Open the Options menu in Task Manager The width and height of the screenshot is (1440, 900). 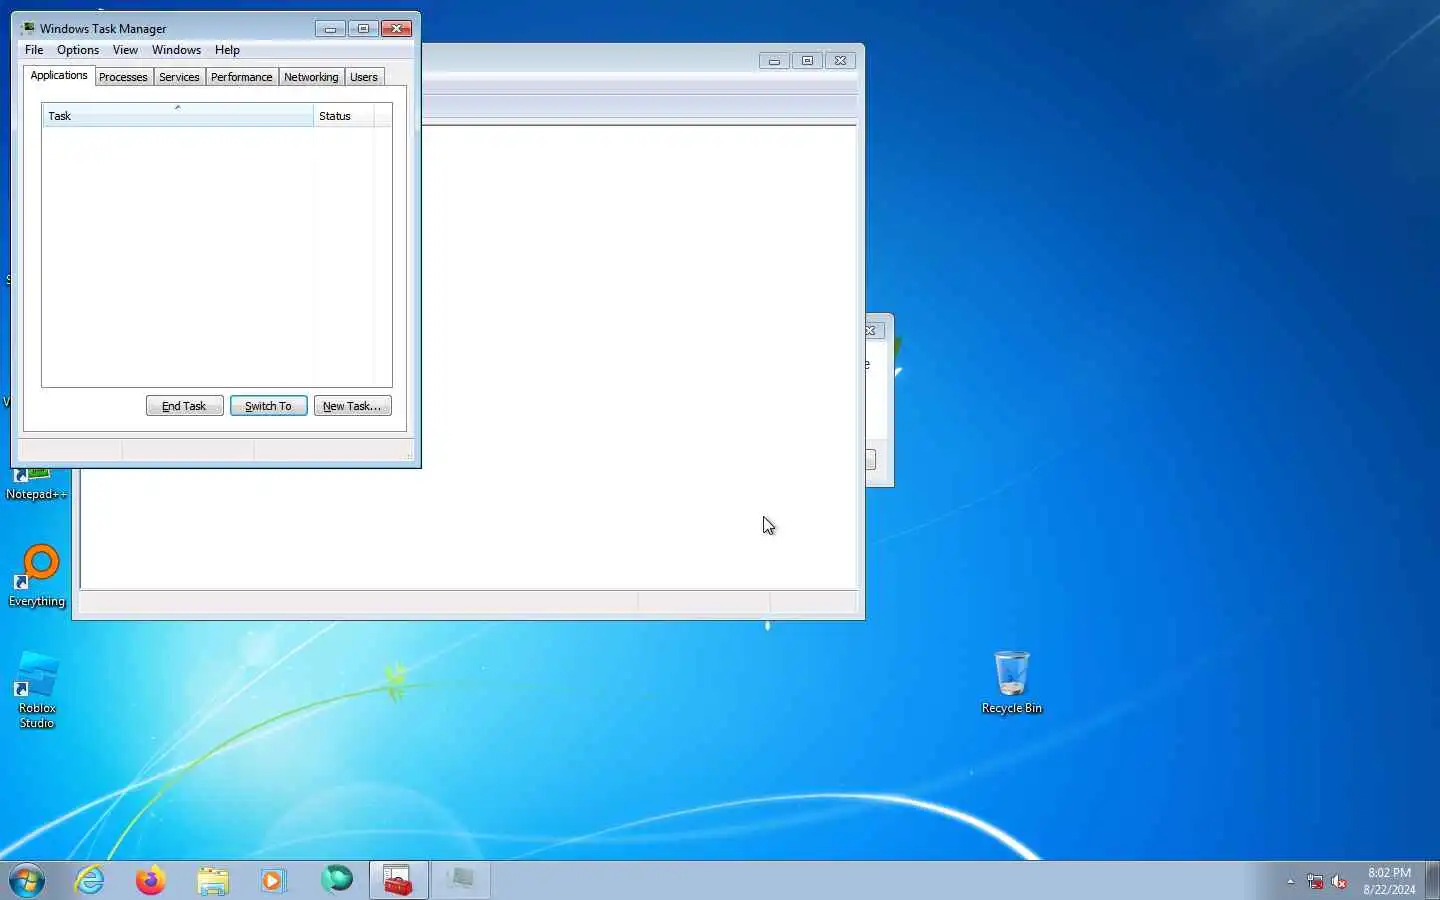pyautogui.click(x=78, y=50)
